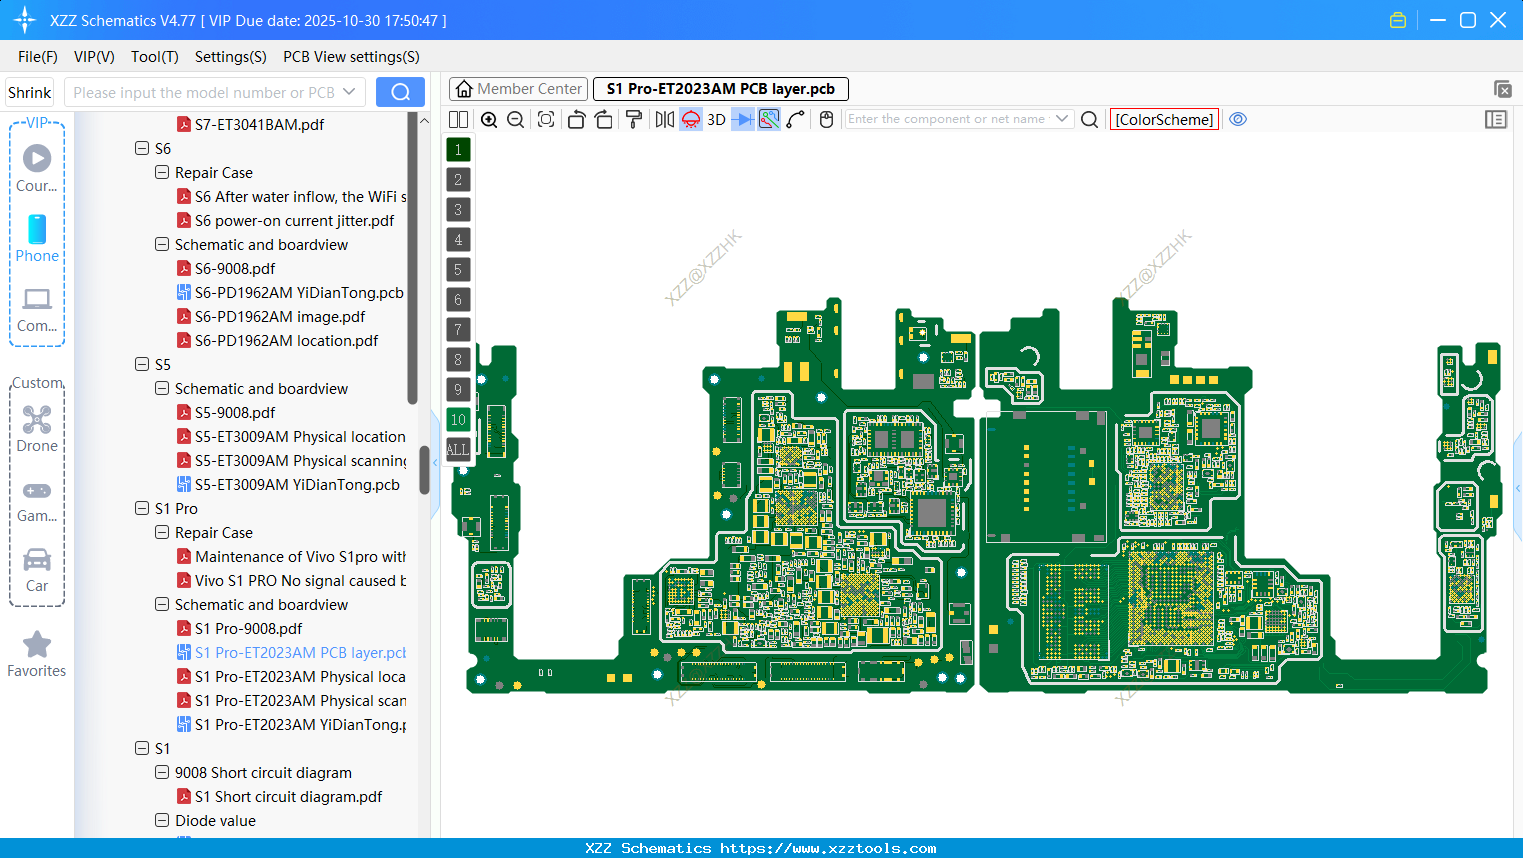This screenshot has width=1523, height=858.
Task: Switch to S1 Pro-ET2023AM PCB layer tab
Action: [x=720, y=89]
